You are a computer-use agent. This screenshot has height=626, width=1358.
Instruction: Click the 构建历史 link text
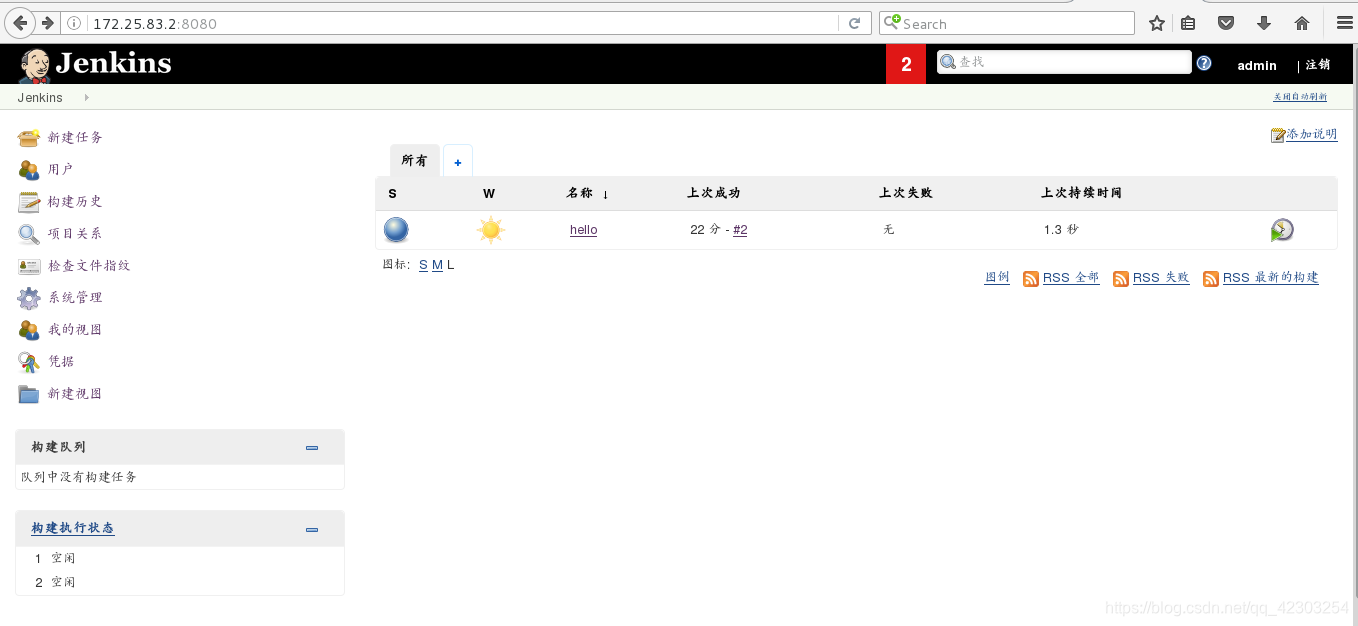(75, 201)
